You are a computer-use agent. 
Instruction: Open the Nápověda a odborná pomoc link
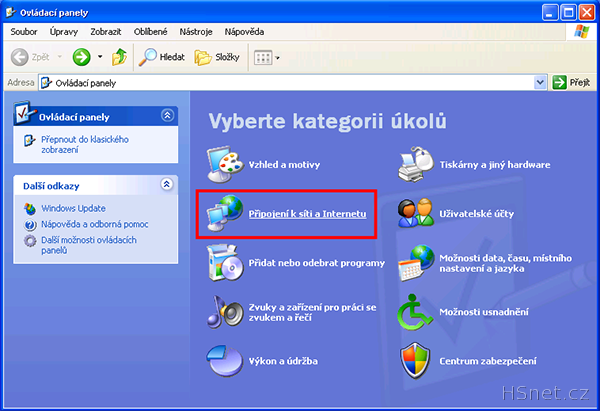pos(95,225)
